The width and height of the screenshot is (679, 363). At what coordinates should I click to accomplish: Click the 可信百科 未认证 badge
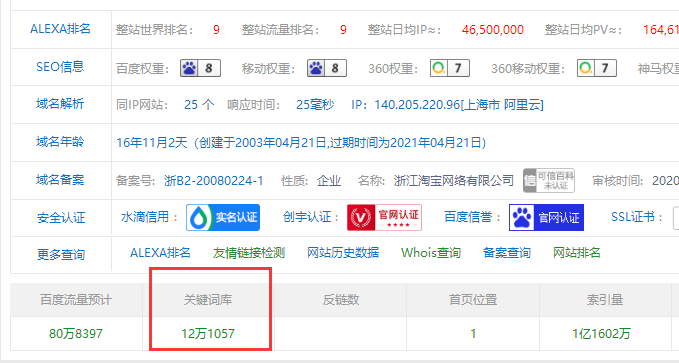tap(549, 180)
